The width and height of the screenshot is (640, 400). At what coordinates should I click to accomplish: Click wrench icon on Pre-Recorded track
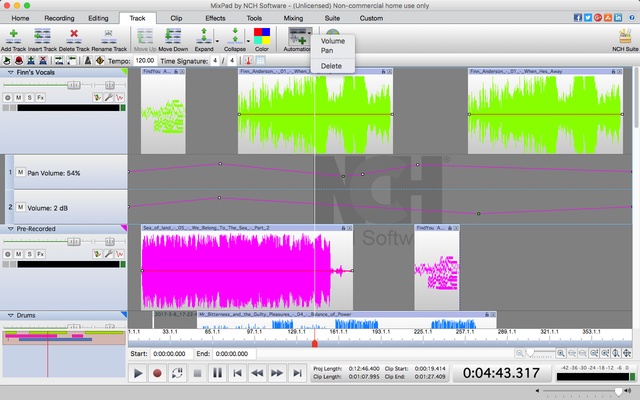(x=108, y=254)
